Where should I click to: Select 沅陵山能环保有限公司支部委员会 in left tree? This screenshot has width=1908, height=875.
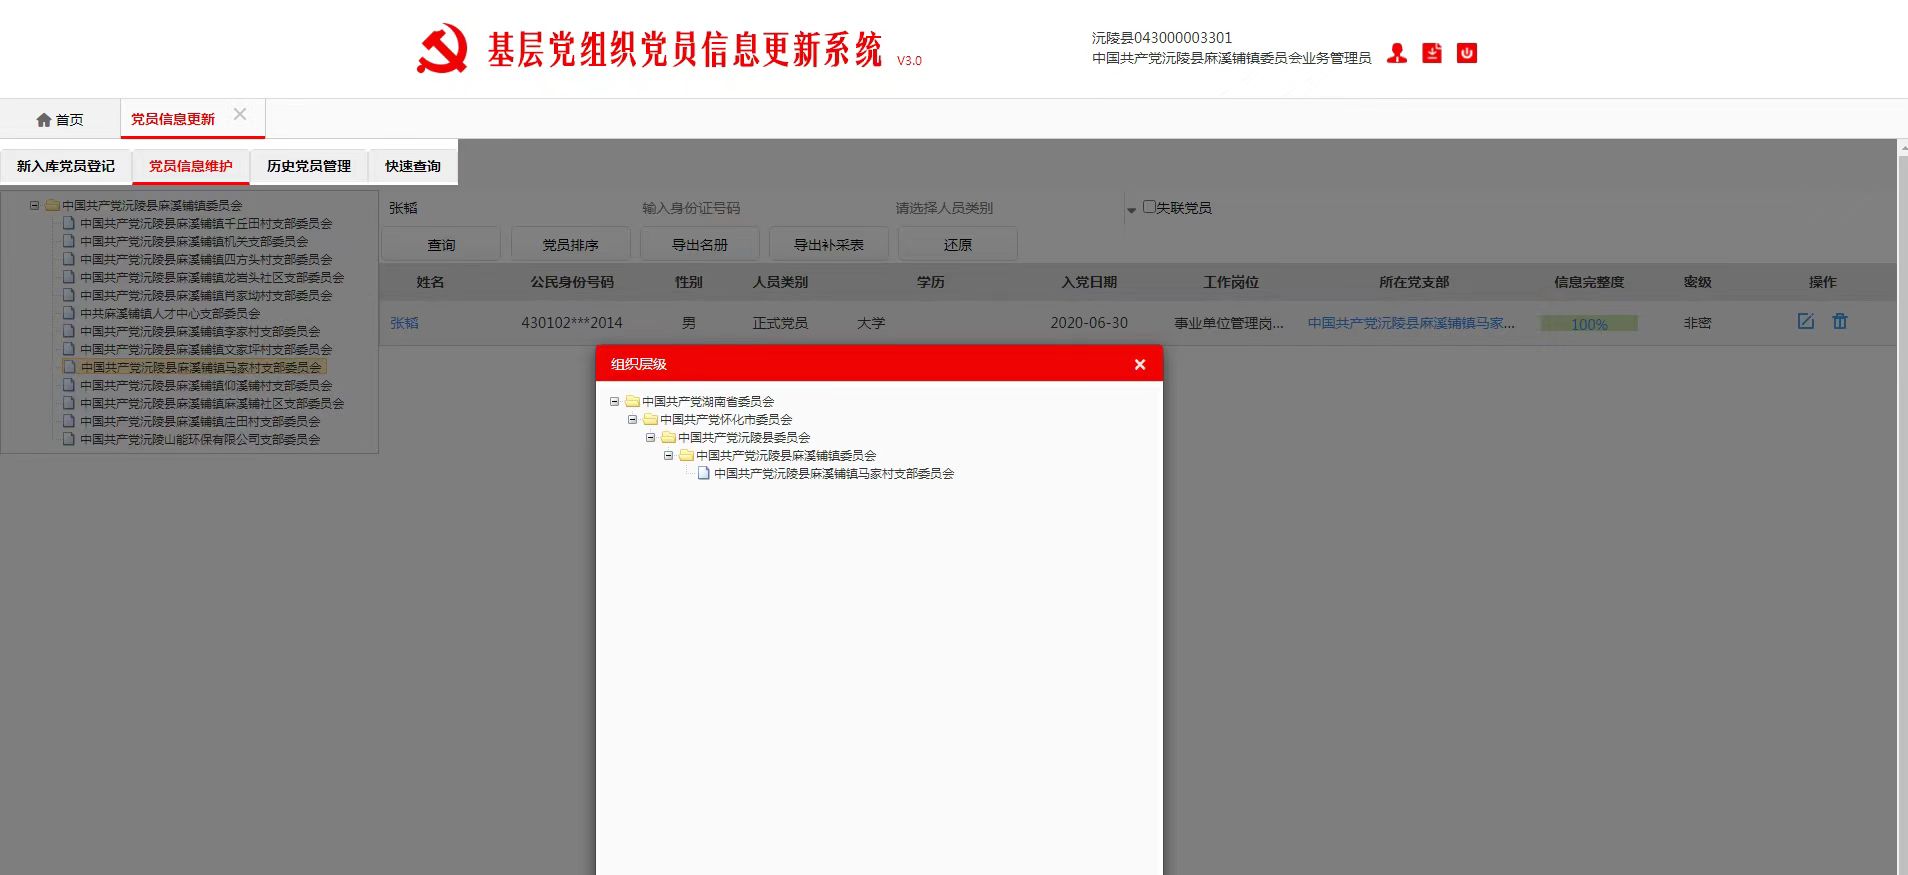click(x=200, y=440)
